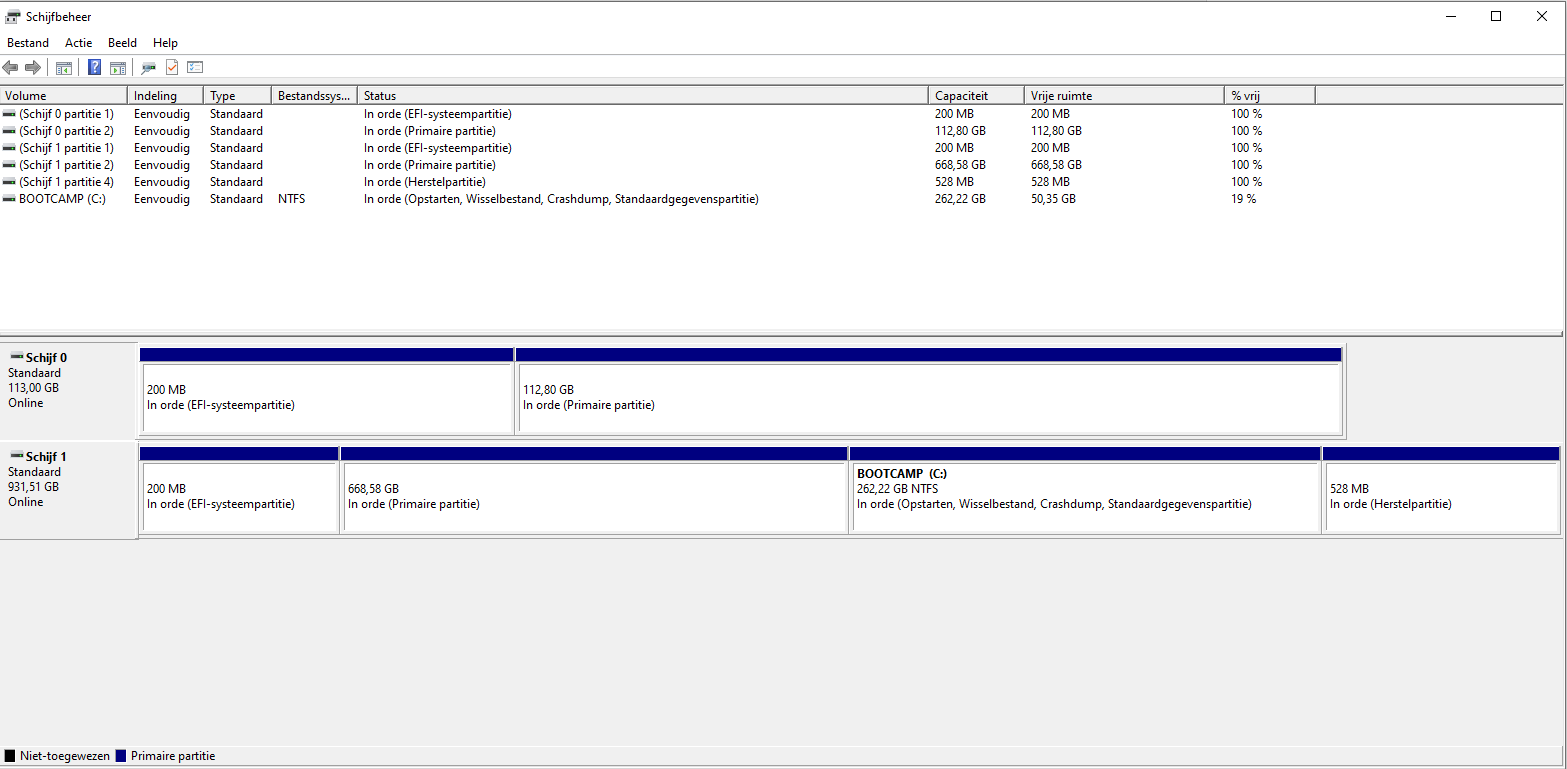
Task: Select BOOTCAMP (C:) row in volume list
Action: click(x=62, y=199)
